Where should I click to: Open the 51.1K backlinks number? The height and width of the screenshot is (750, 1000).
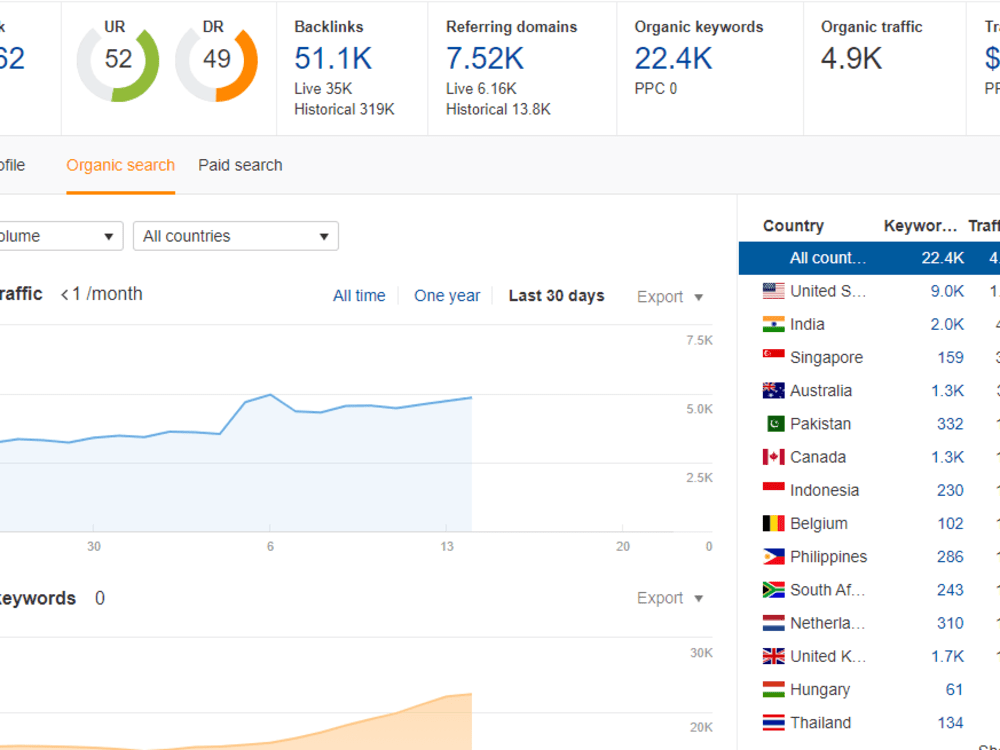pos(333,59)
